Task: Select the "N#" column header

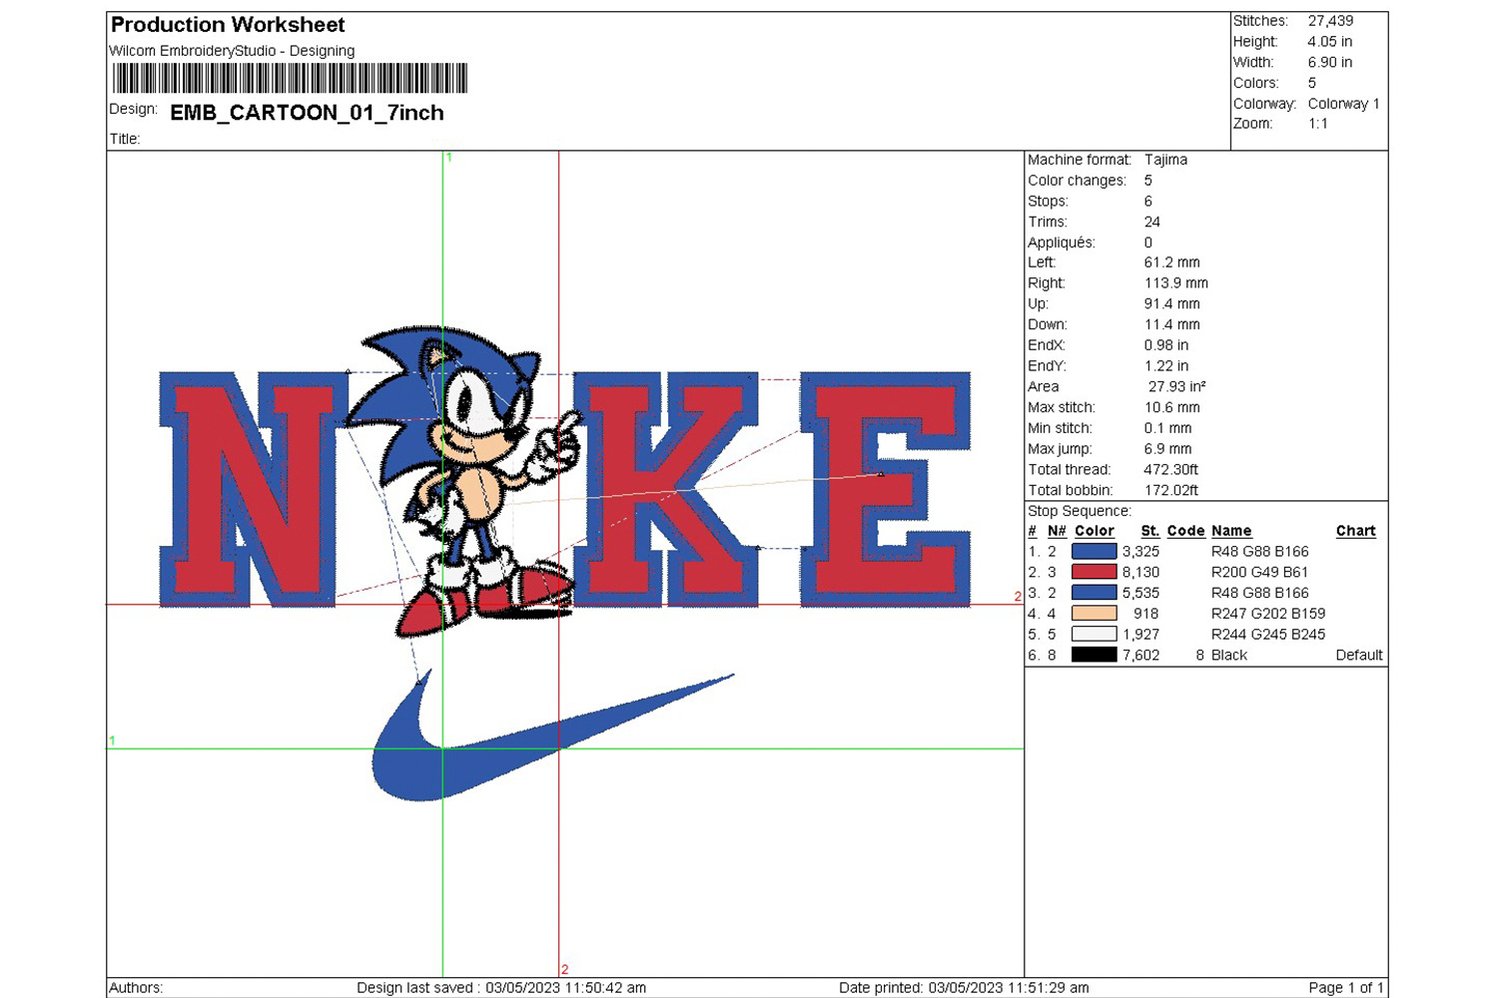Action: (x=1057, y=531)
